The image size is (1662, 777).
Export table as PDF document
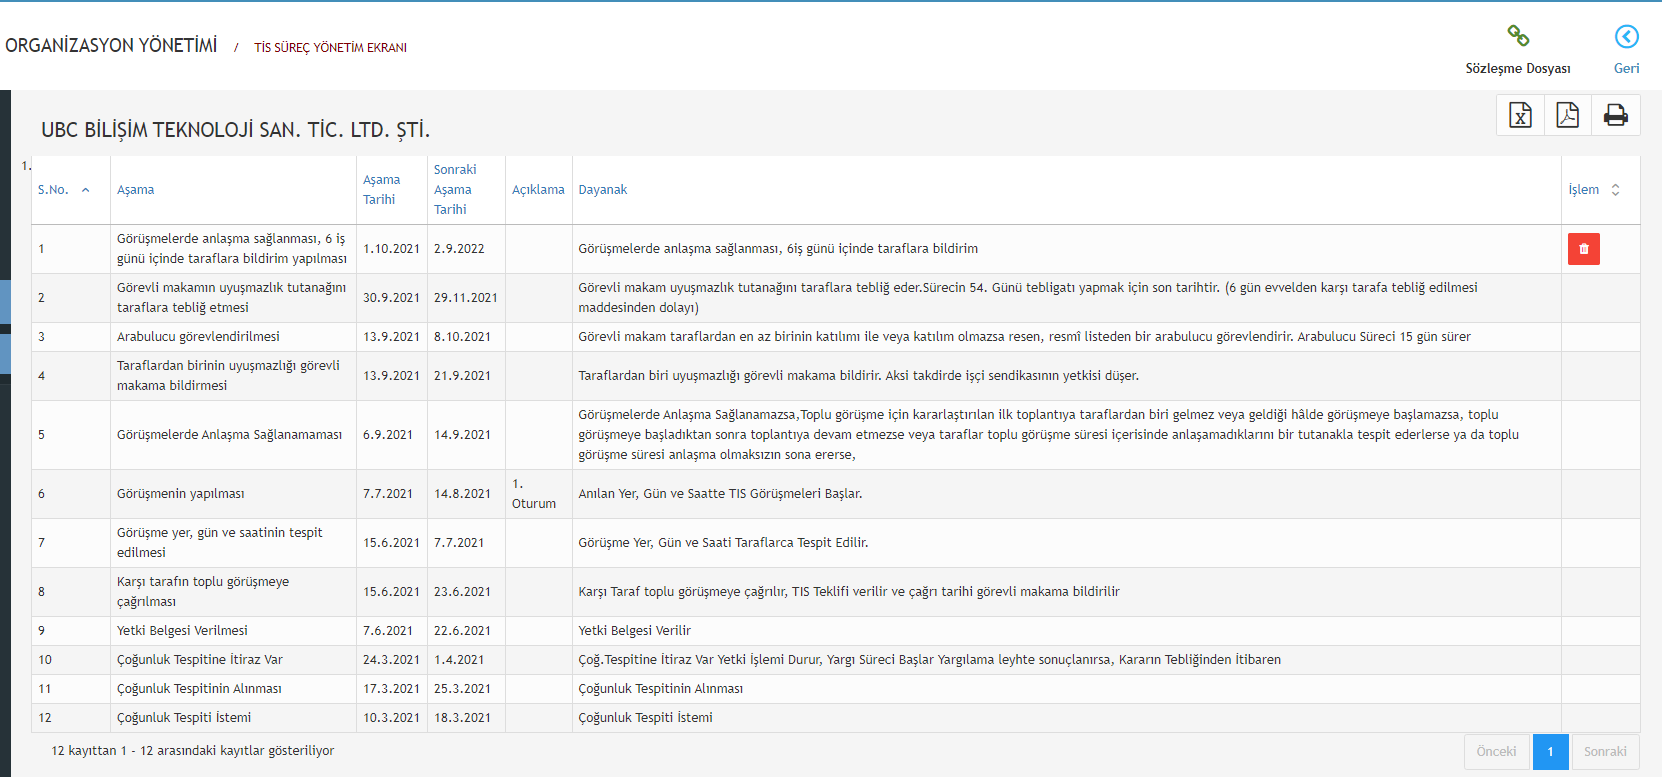[x=1567, y=115]
